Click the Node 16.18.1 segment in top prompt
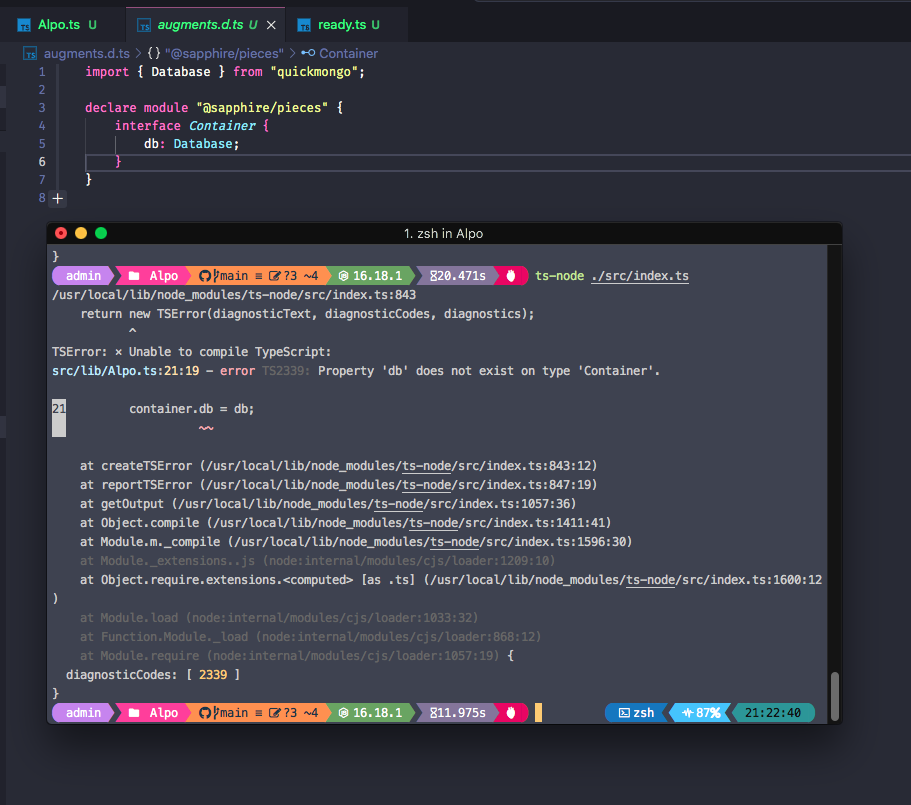 372,276
